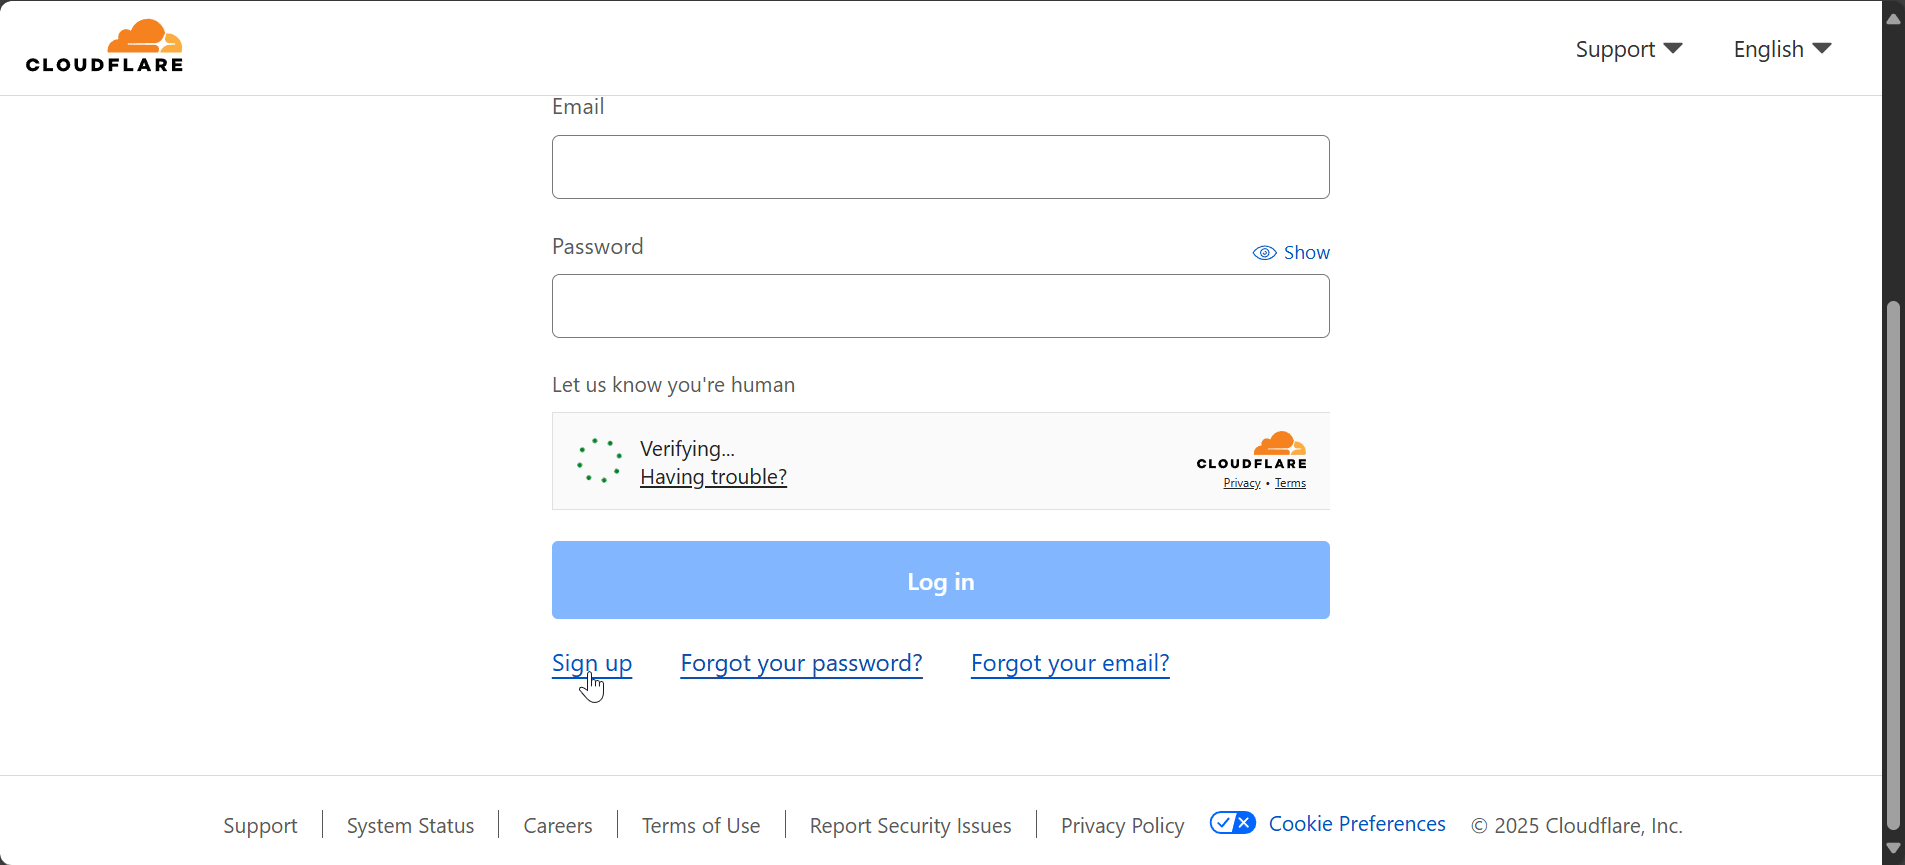Open Terms link in verification widget
Screen dimensions: 1905x865
pyautogui.click(x=1290, y=483)
